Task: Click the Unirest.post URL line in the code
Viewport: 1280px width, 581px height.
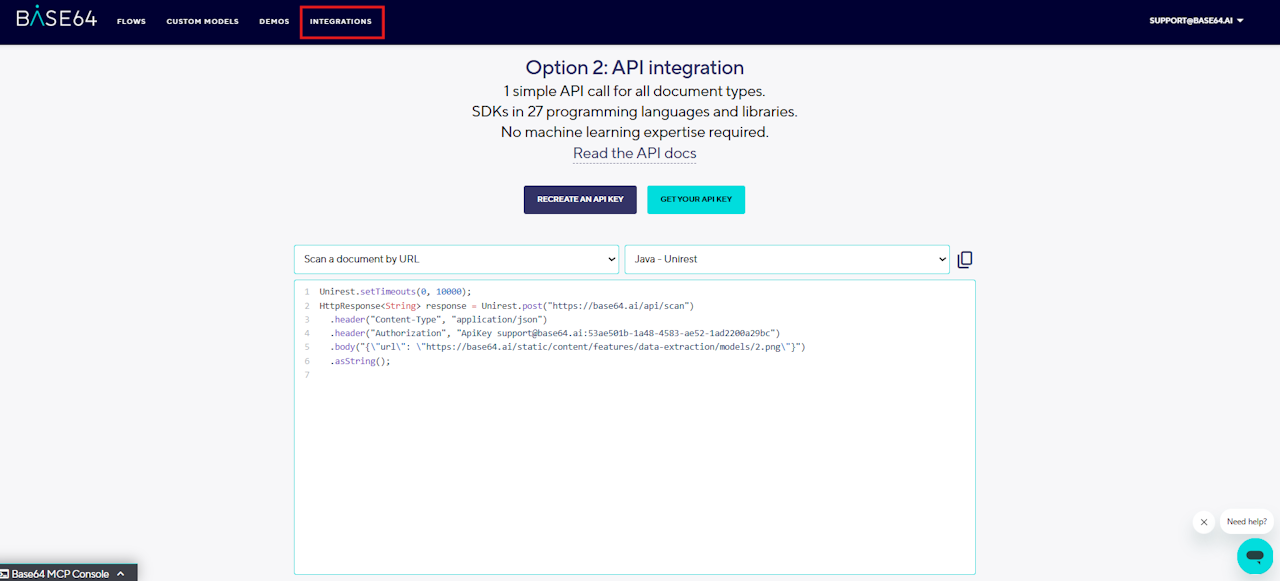Action: 506,305
